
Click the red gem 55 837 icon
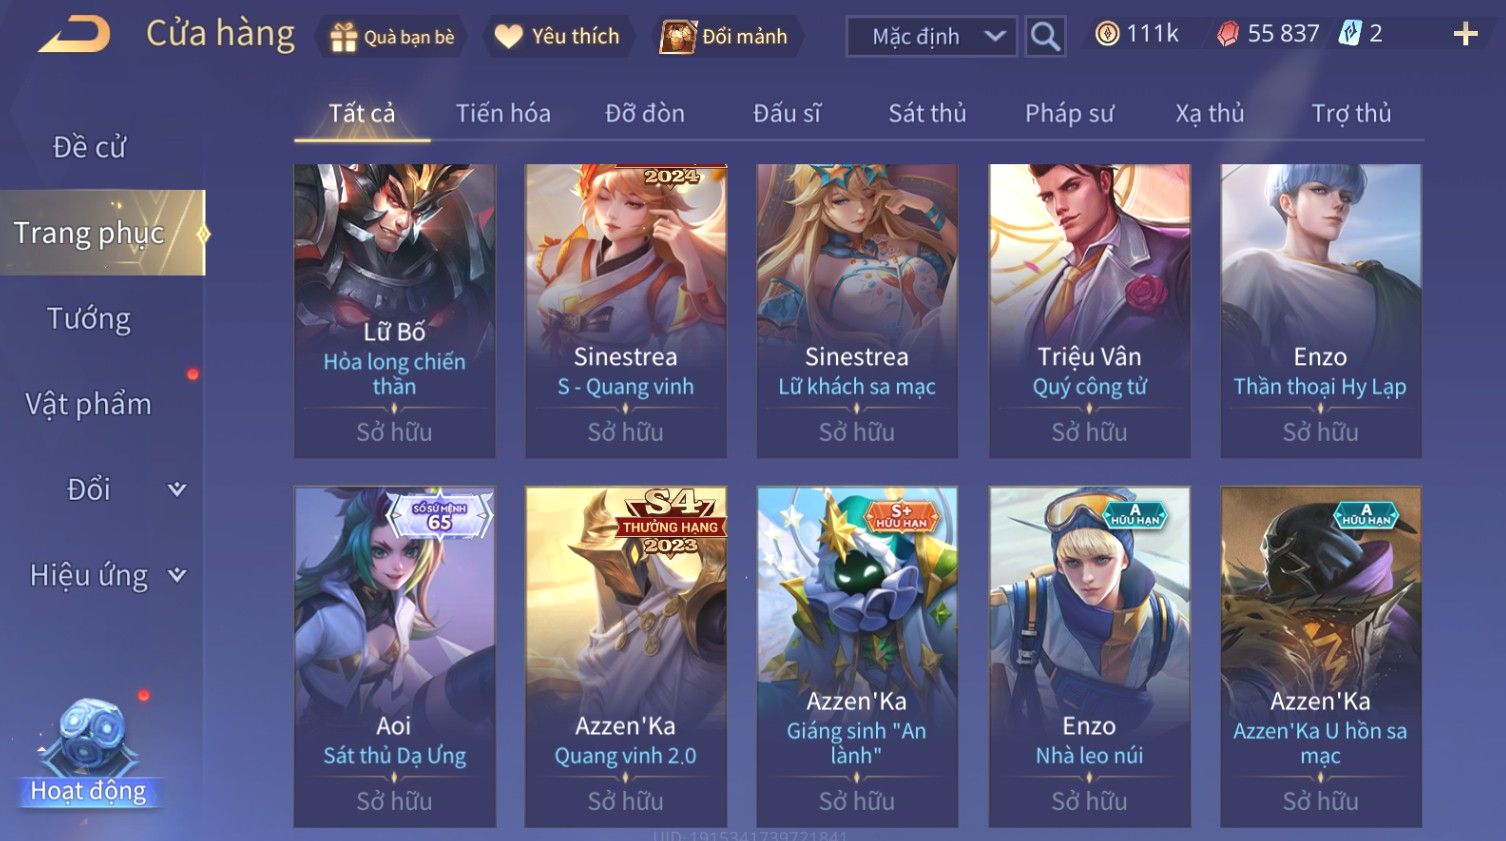point(1227,35)
